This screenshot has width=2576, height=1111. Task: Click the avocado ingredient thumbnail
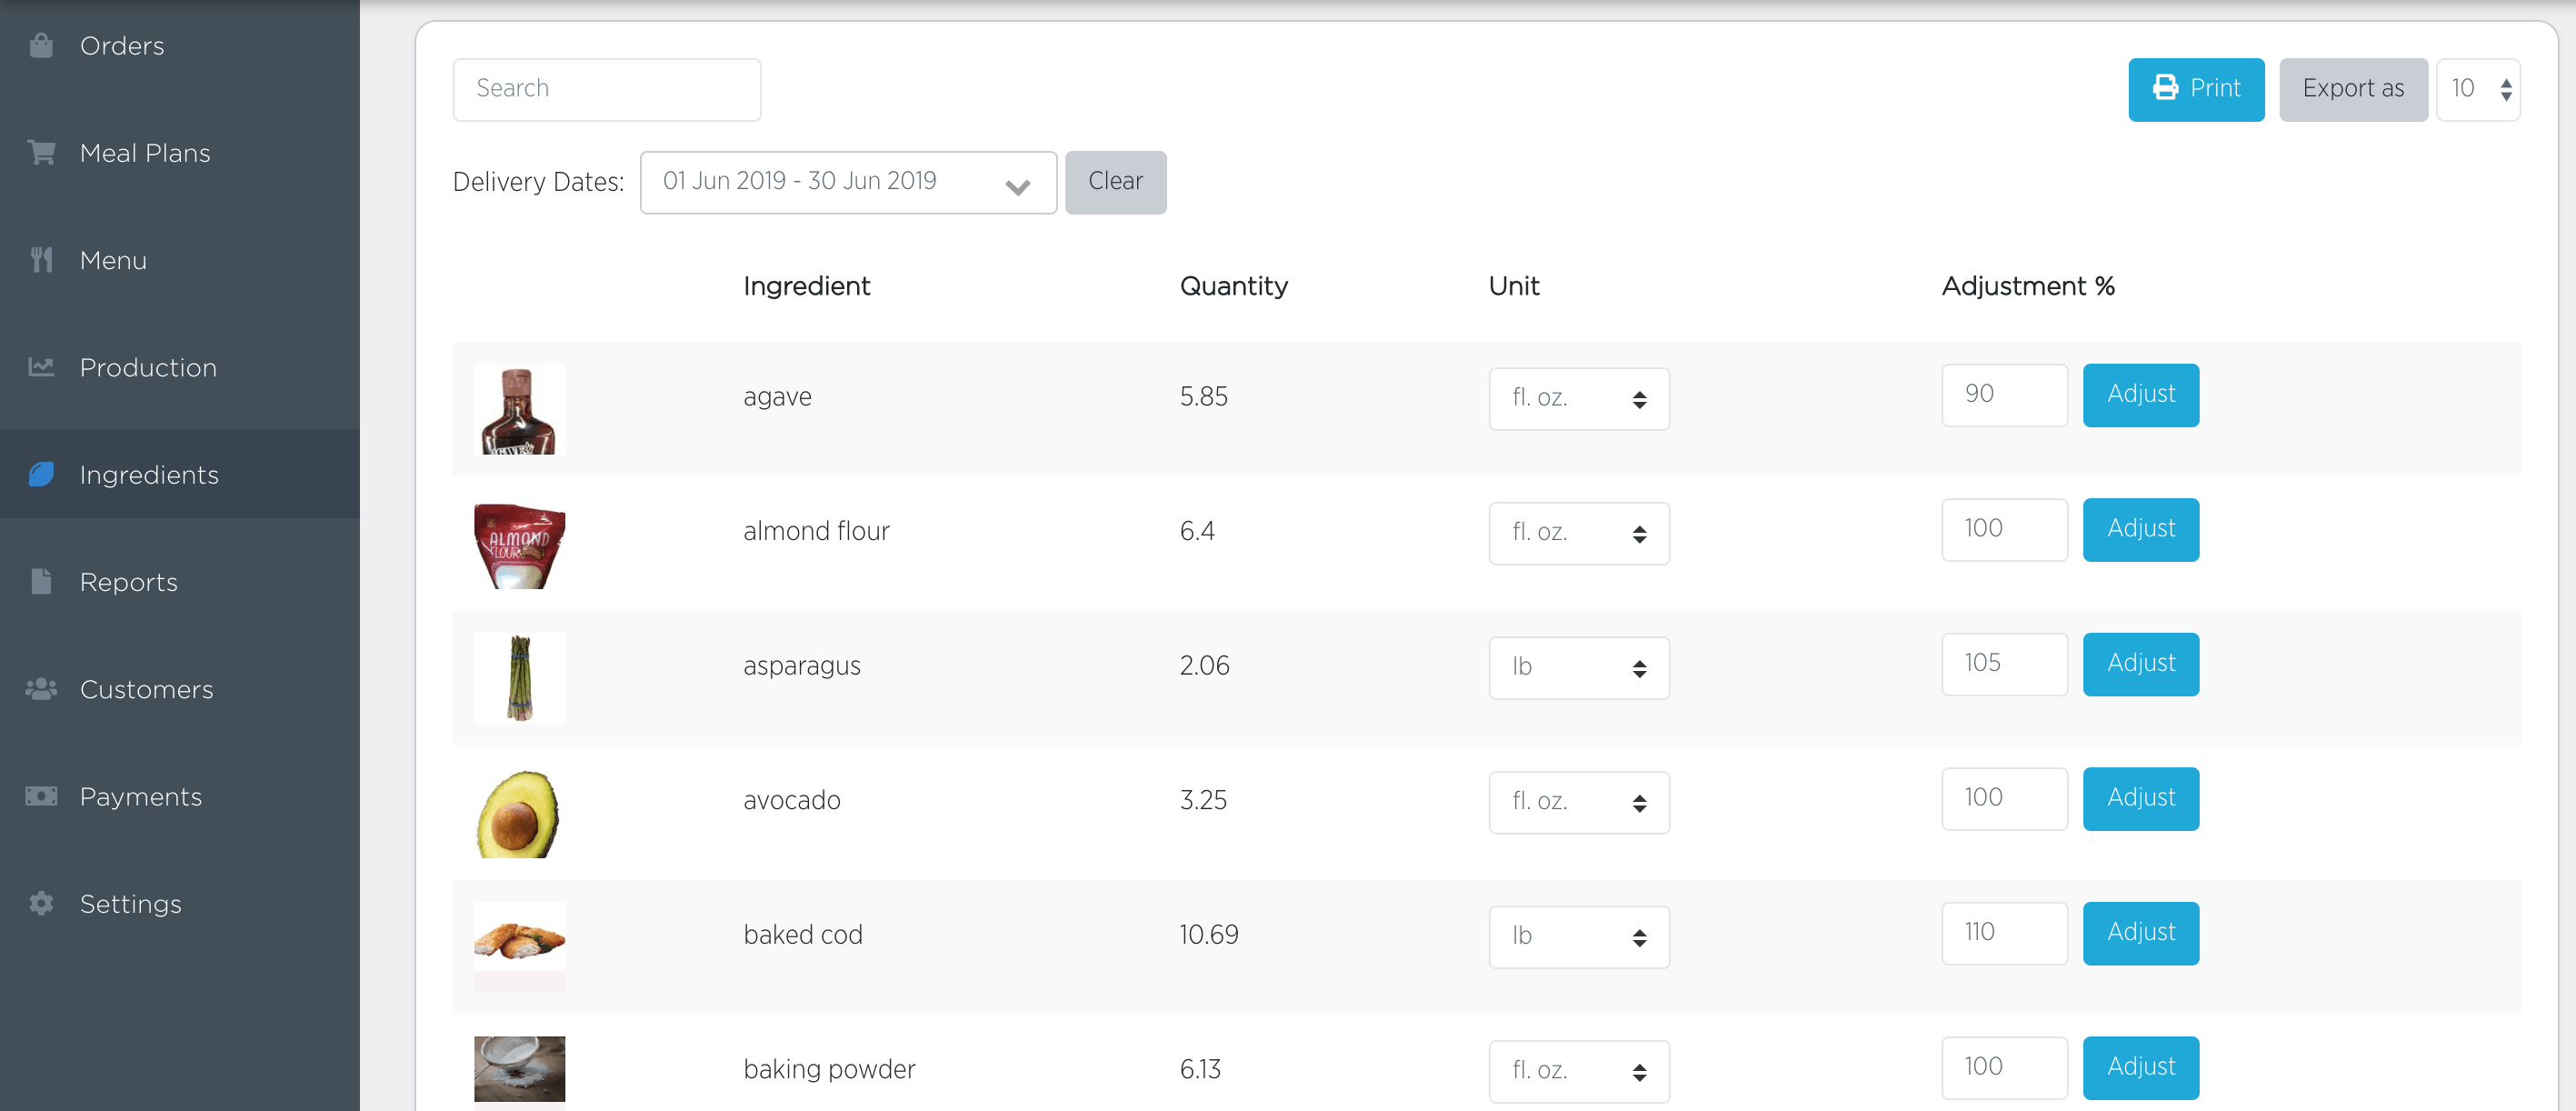(519, 812)
